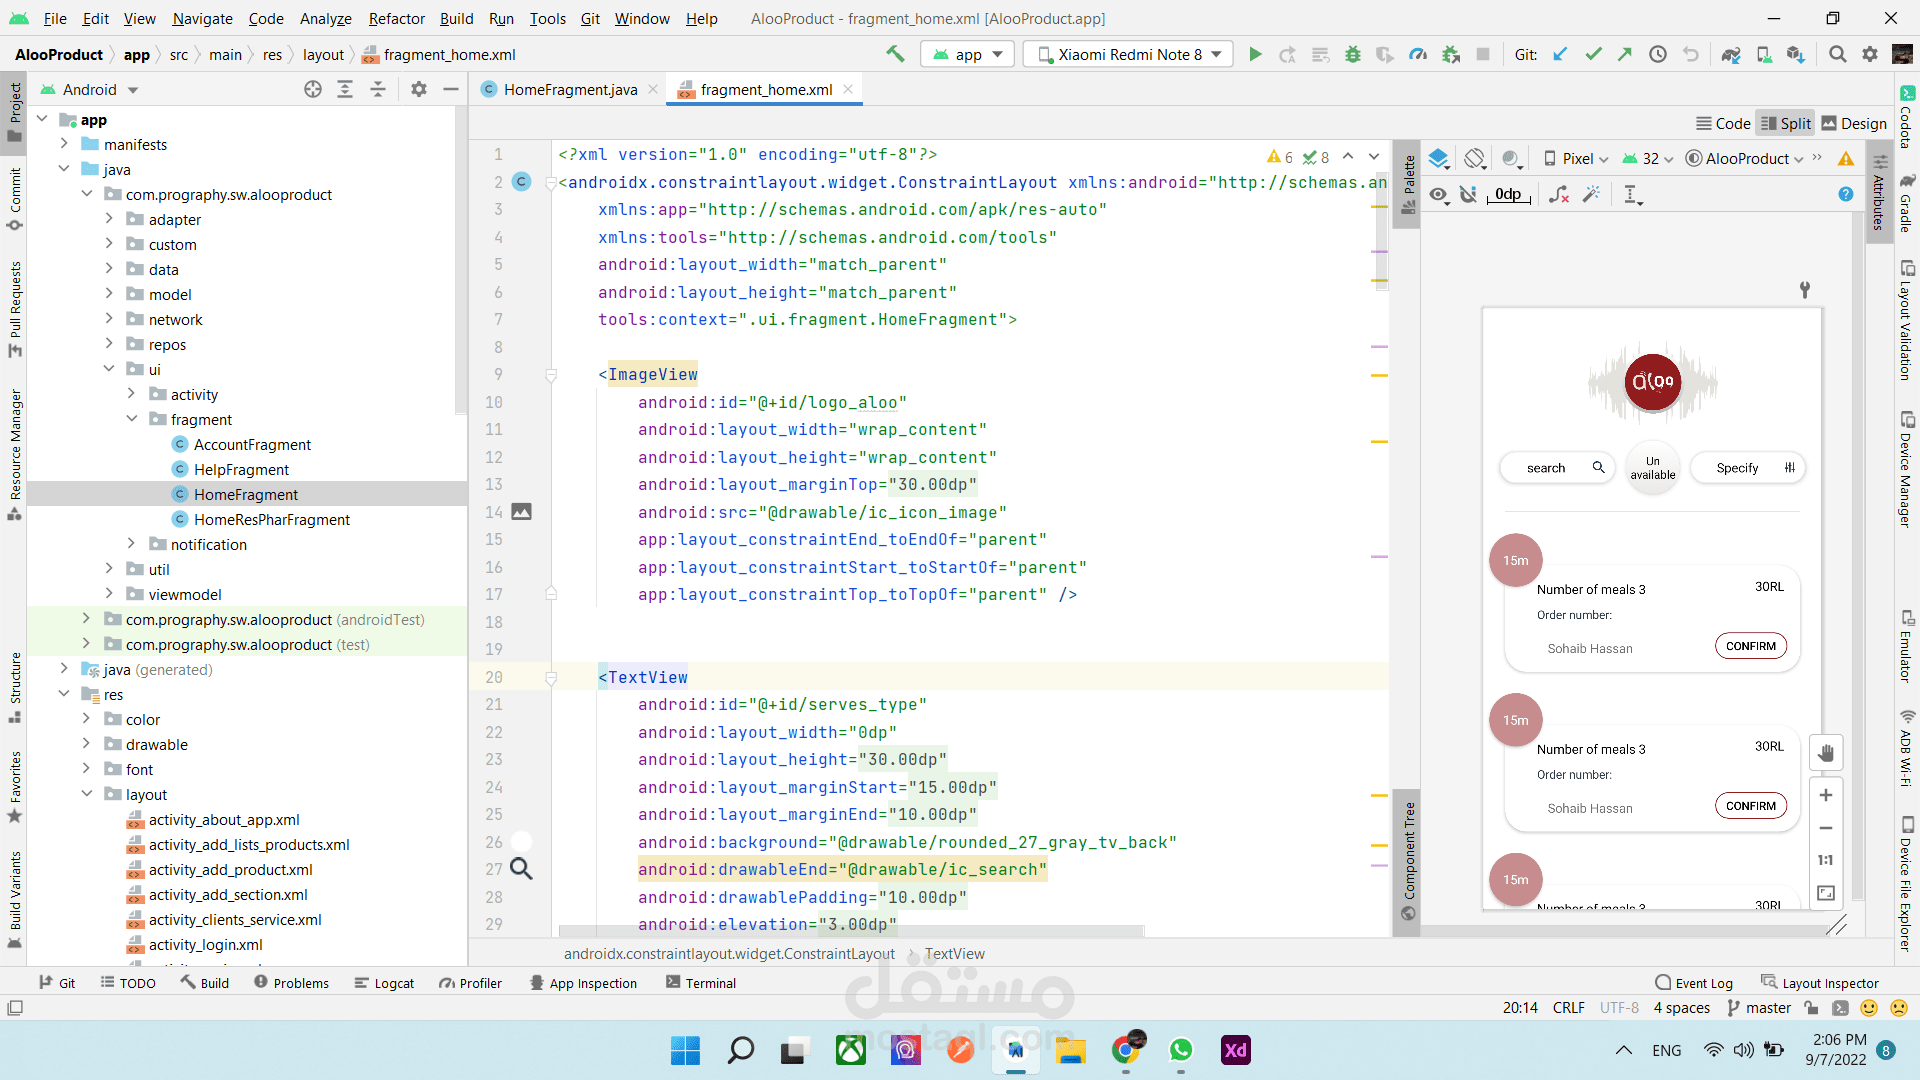Click the Debug app bug icon
The width and height of the screenshot is (1920, 1080).
[x=1353, y=55]
